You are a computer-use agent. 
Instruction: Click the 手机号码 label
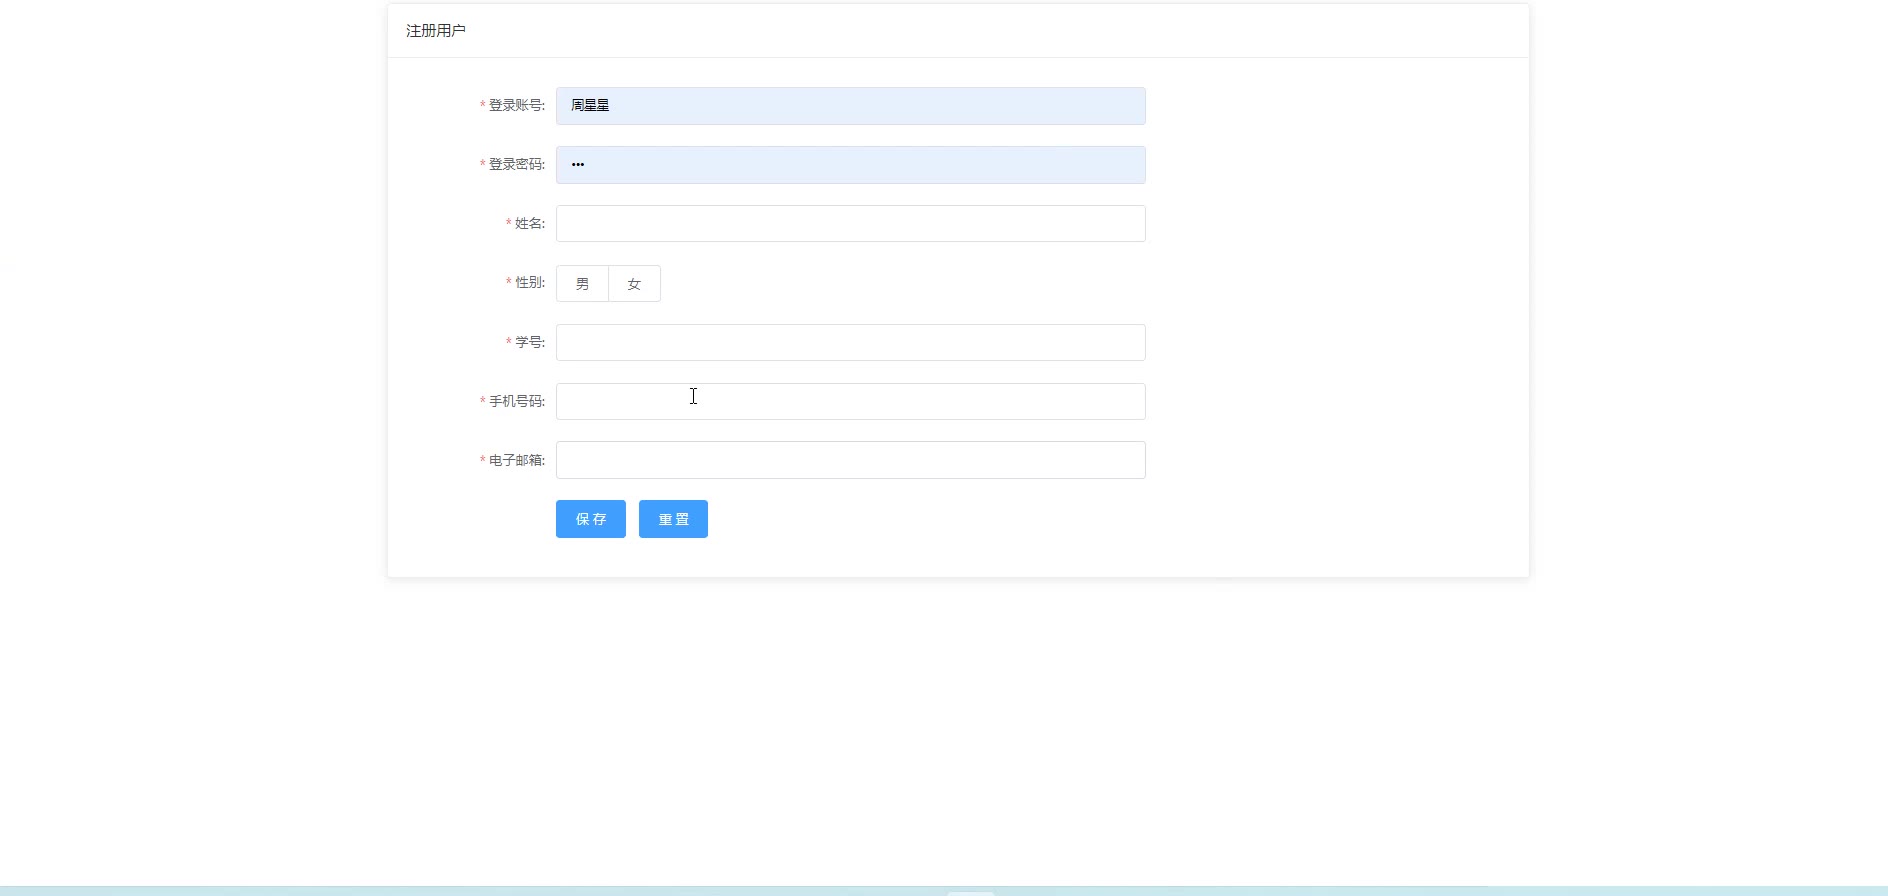click(516, 401)
